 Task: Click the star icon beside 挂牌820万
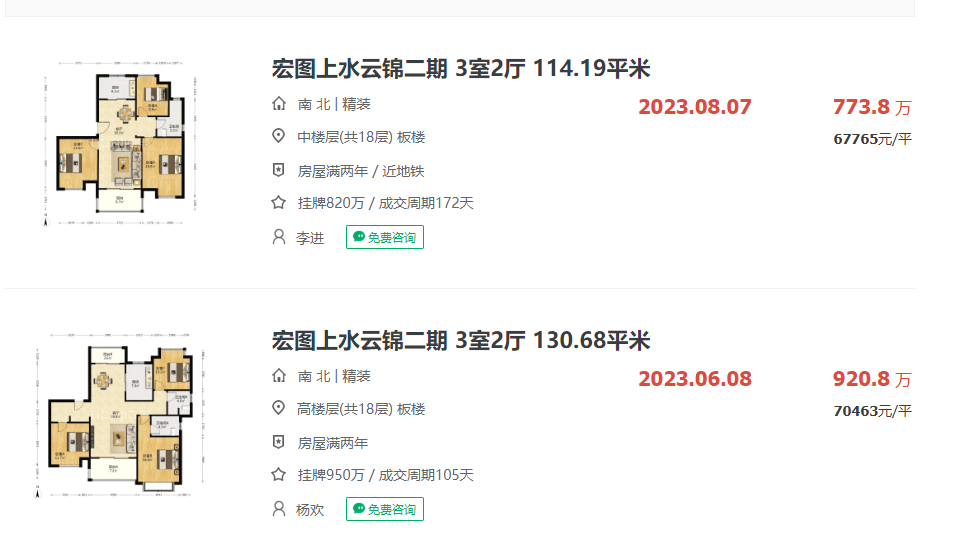point(279,203)
